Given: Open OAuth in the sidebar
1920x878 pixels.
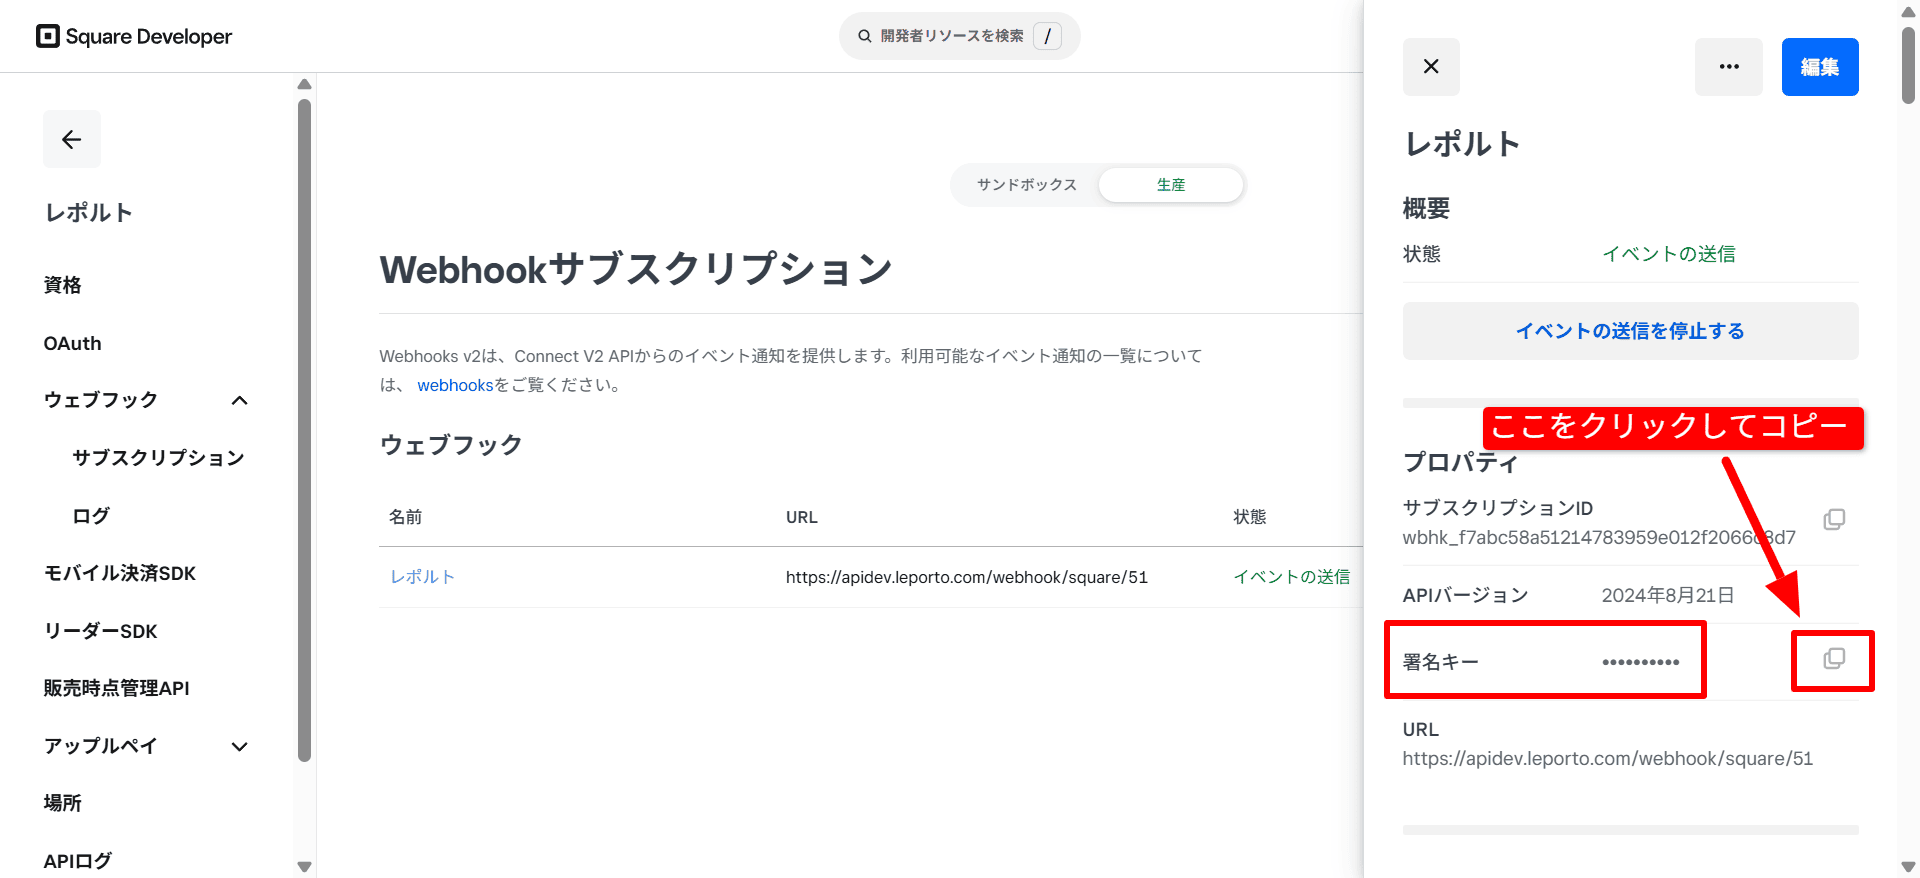Looking at the screenshot, I should 72,343.
